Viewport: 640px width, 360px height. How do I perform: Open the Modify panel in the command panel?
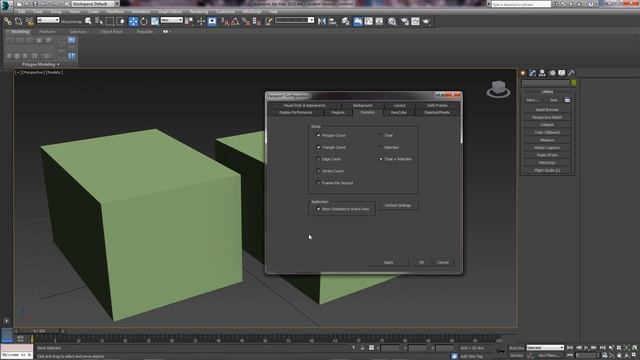click(x=533, y=73)
